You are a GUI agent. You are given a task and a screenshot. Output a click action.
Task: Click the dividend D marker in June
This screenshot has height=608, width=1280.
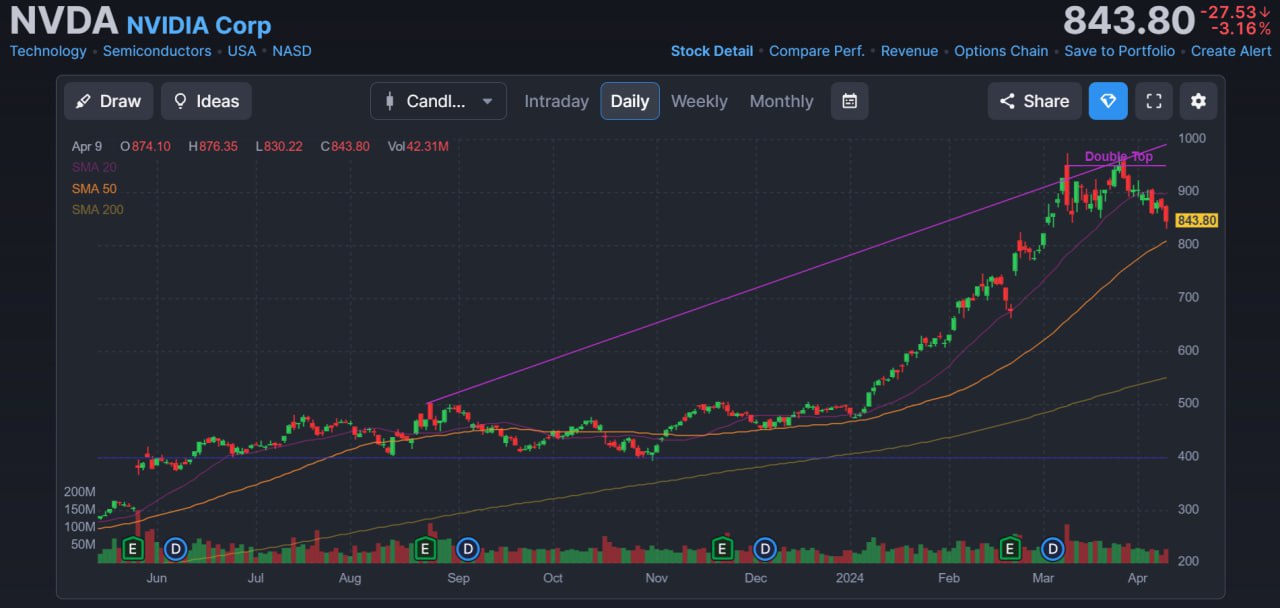tap(176, 548)
